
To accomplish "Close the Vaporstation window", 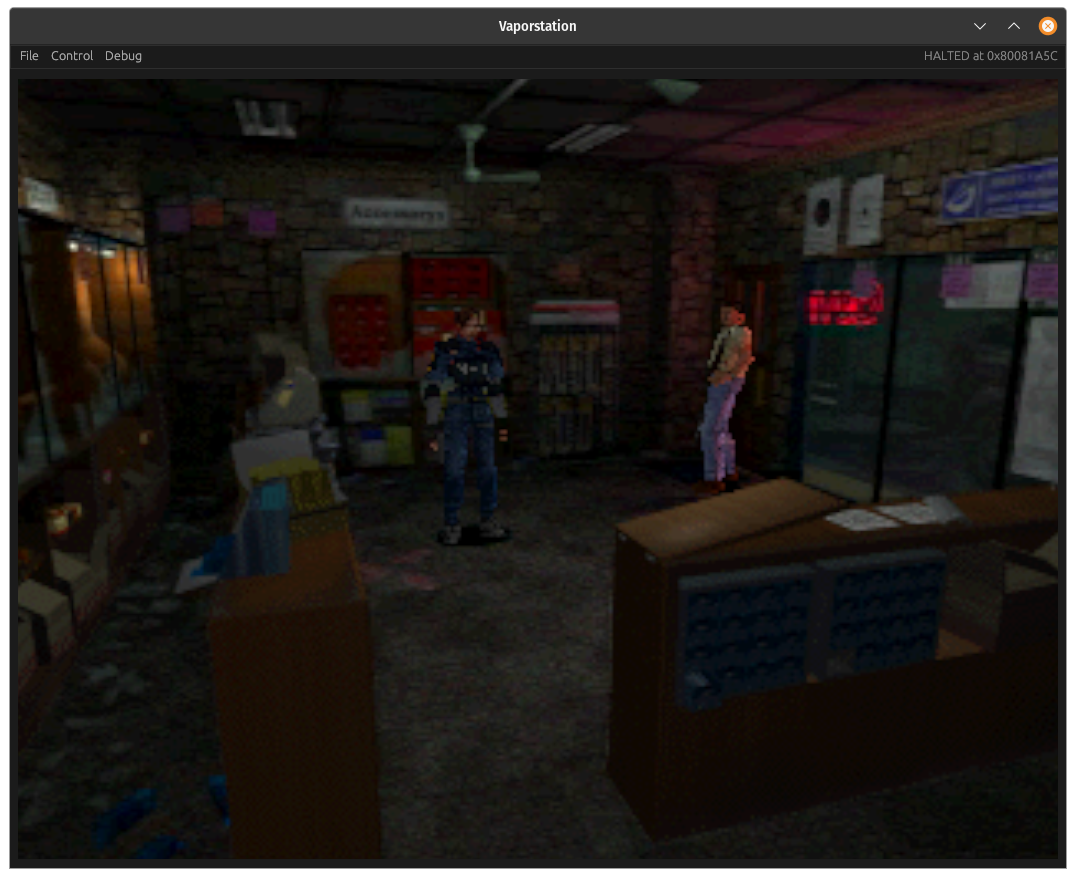I will pos(1048,26).
